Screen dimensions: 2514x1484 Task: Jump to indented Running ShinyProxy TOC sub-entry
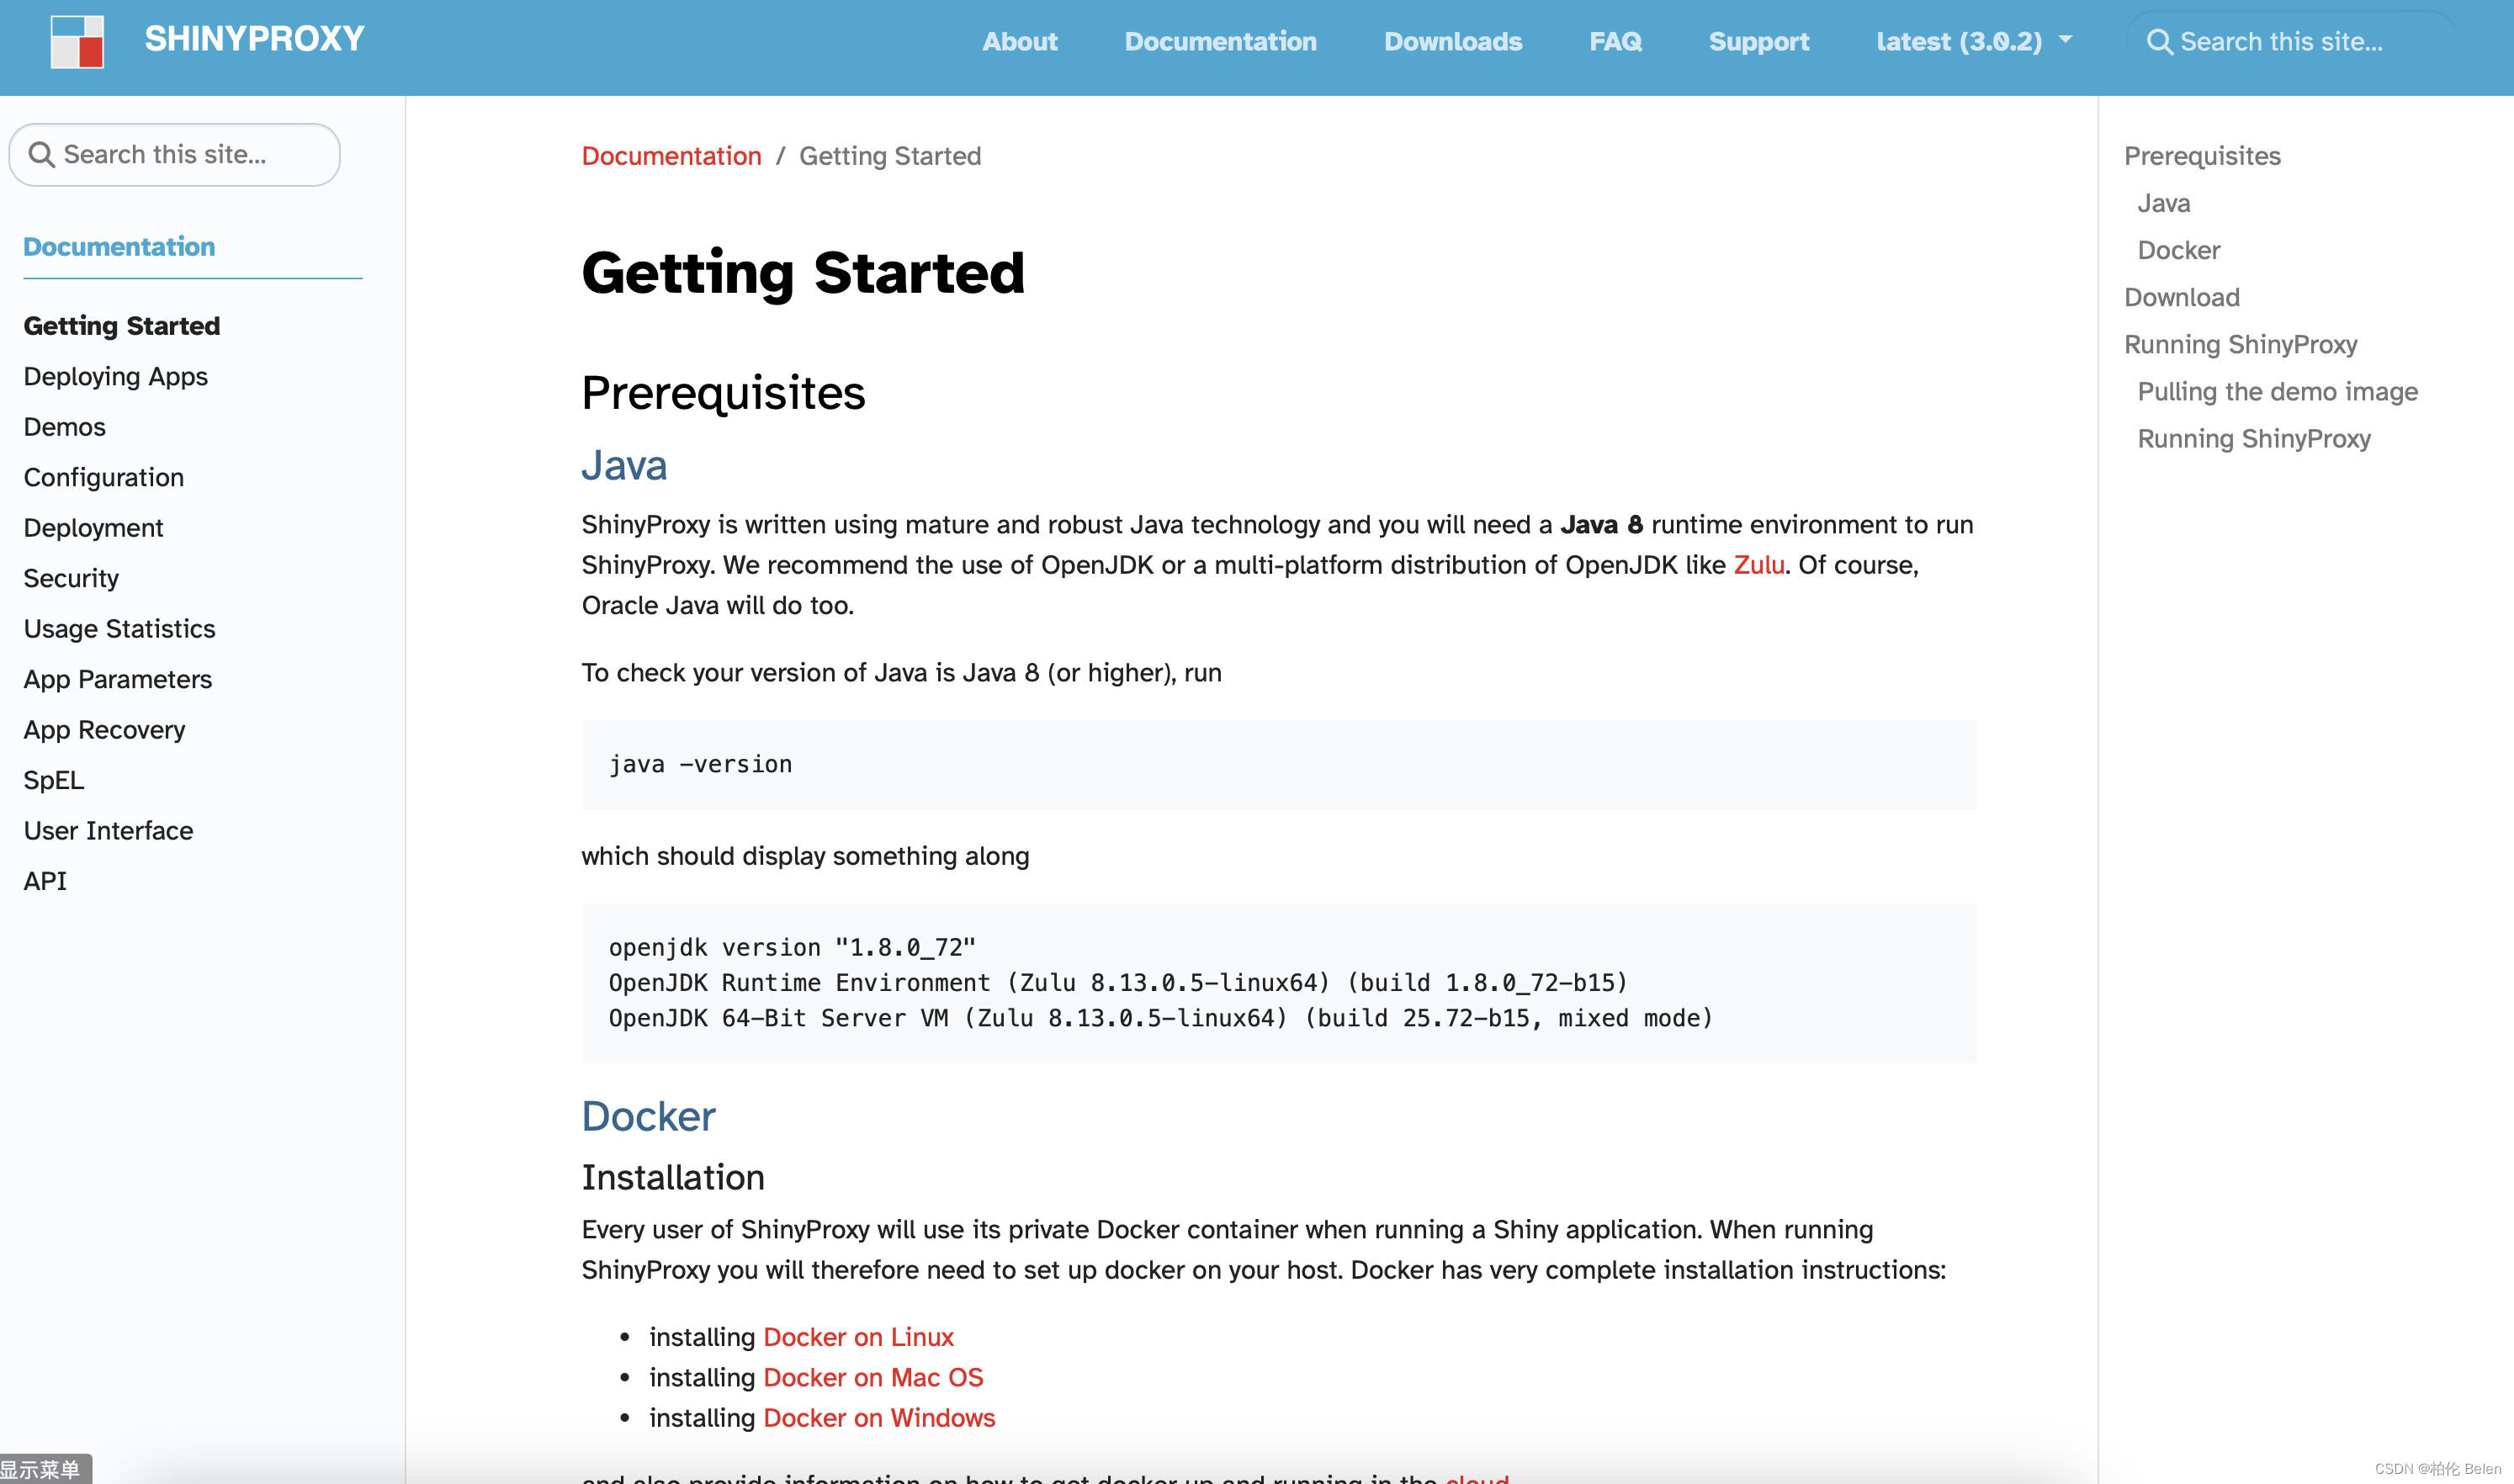tap(2254, 438)
